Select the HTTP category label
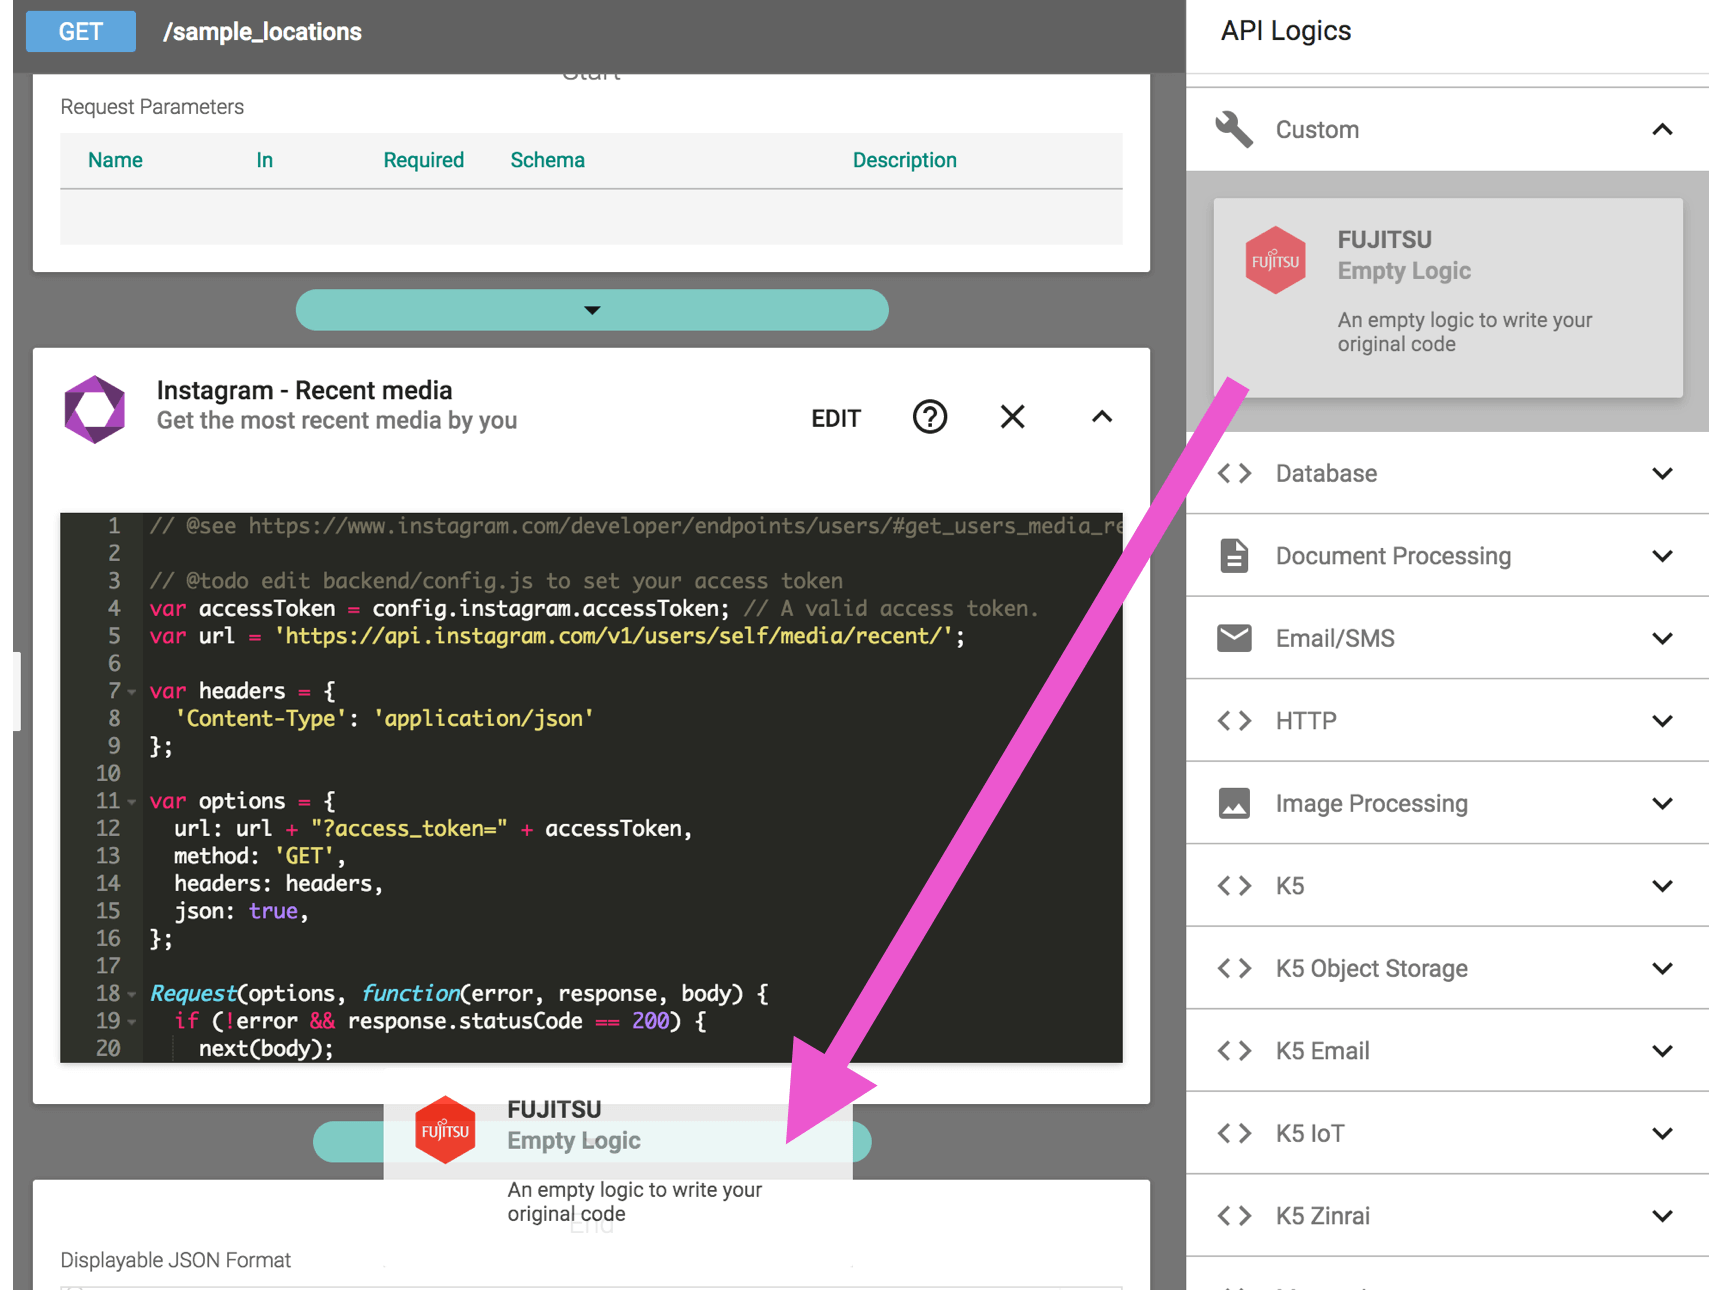Viewport: 1734px width, 1290px height. (1306, 721)
